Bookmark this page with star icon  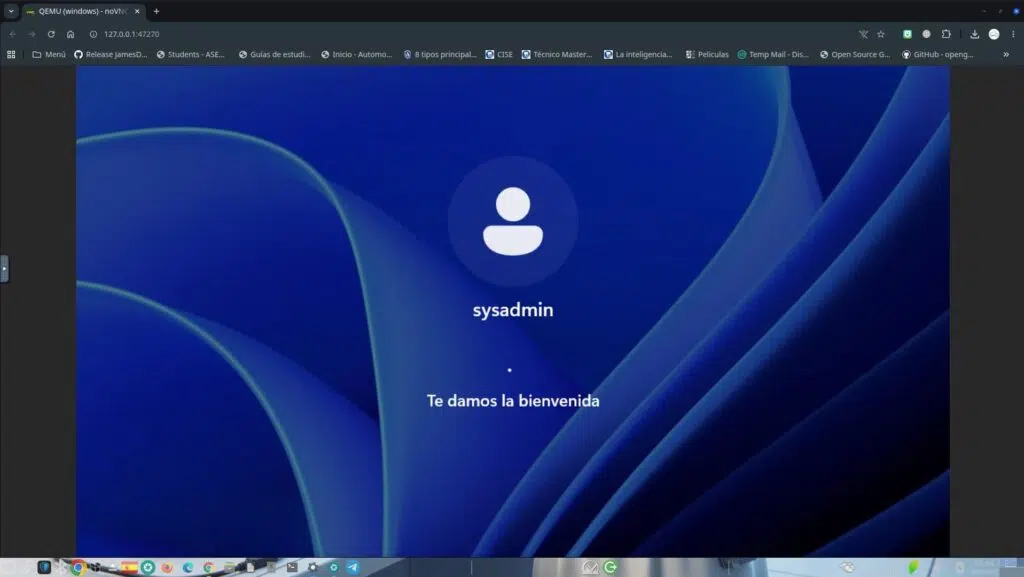pos(881,34)
